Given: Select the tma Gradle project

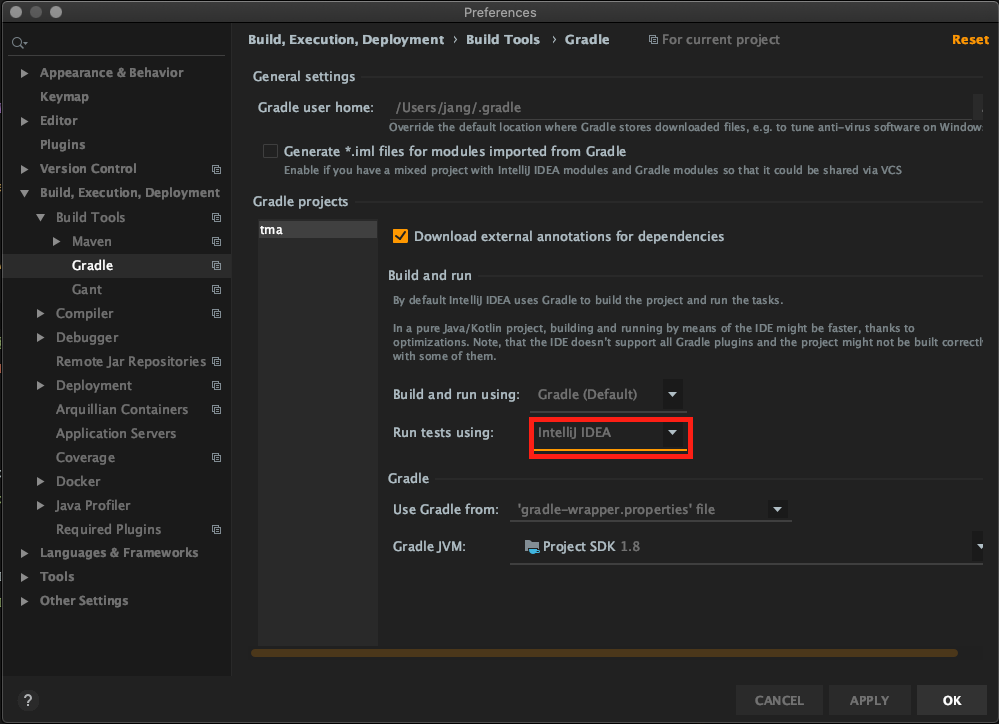Looking at the screenshot, I should point(317,229).
